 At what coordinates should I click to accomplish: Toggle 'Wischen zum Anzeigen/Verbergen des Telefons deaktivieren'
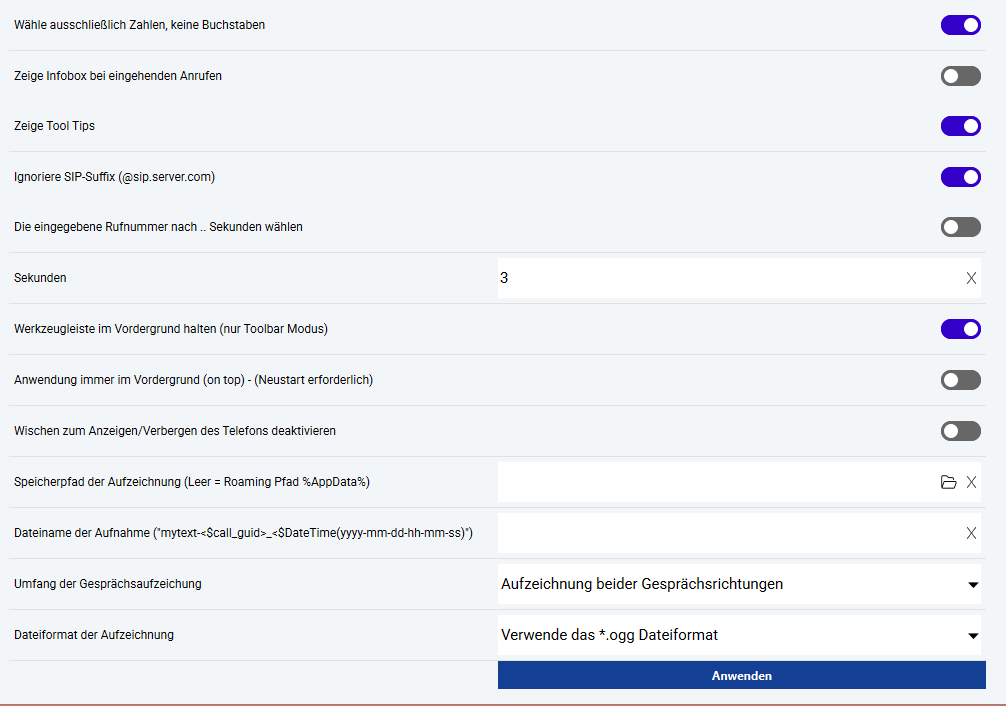click(x=960, y=431)
